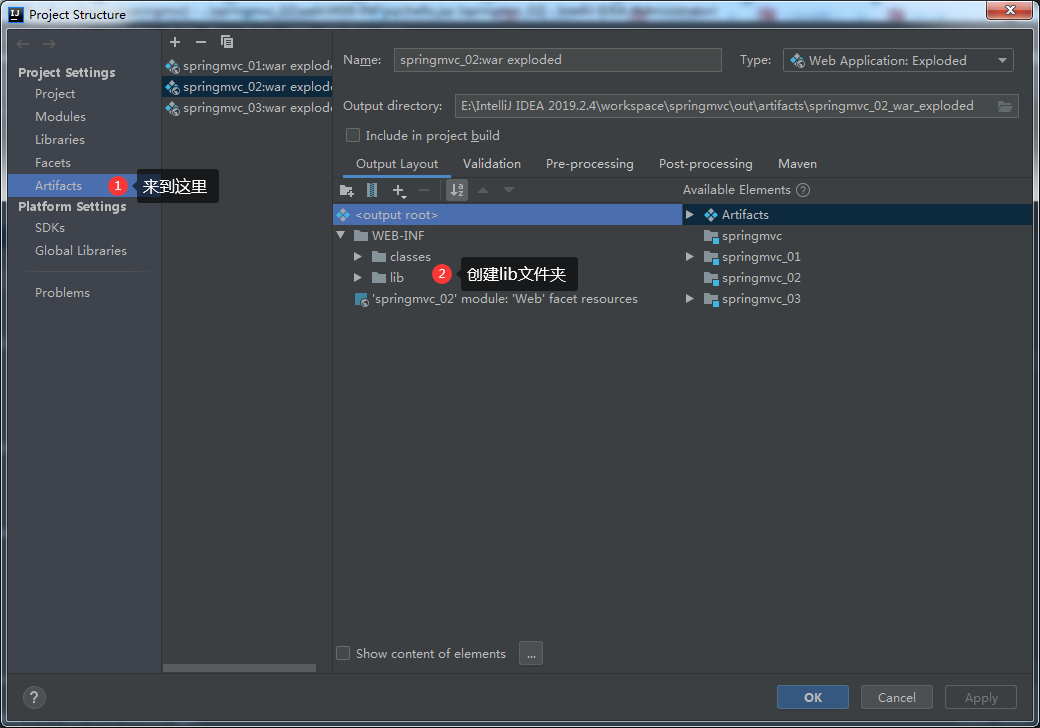Click the Create Archive toolbar icon
Viewport: 1040px width, 728px height.
tap(372, 190)
